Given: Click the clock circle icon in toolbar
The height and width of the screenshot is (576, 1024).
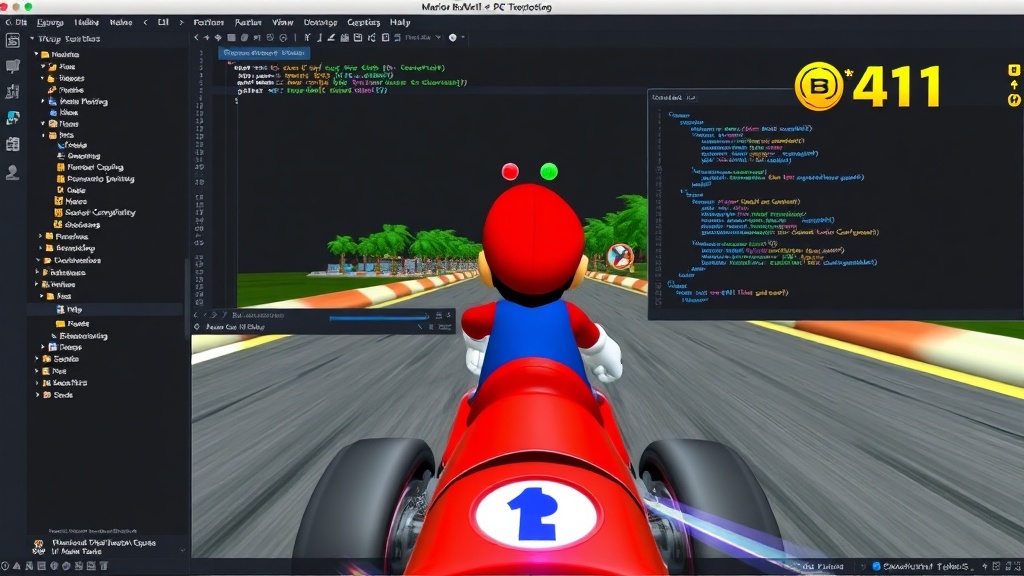Looking at the screenshot, I should 283,38.
